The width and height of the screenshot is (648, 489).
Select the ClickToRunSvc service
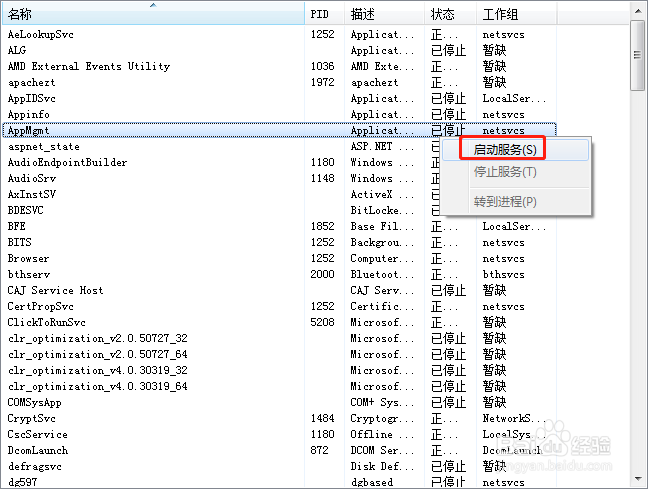tap(47, 322)
